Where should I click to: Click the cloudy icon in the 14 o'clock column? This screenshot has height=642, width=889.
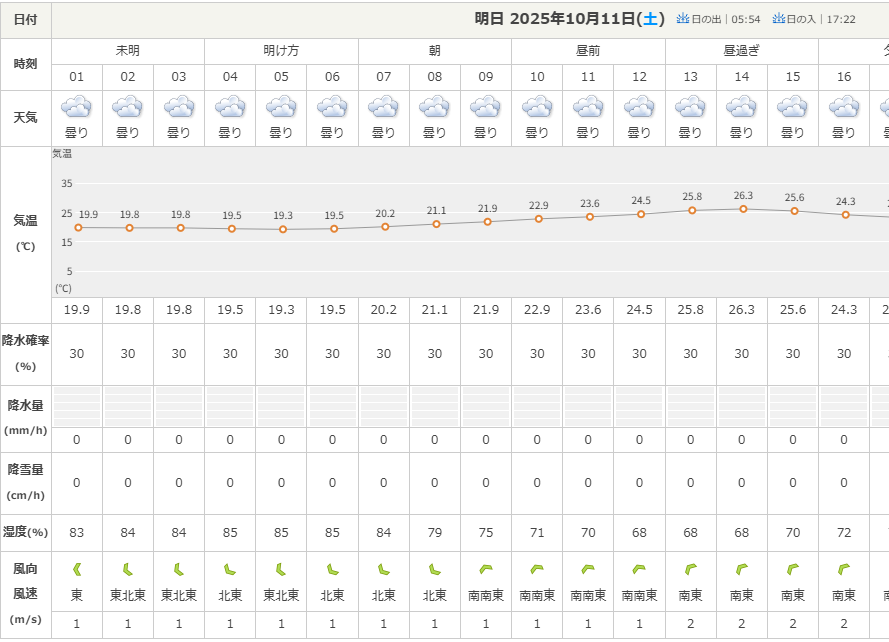click(741, 107)
